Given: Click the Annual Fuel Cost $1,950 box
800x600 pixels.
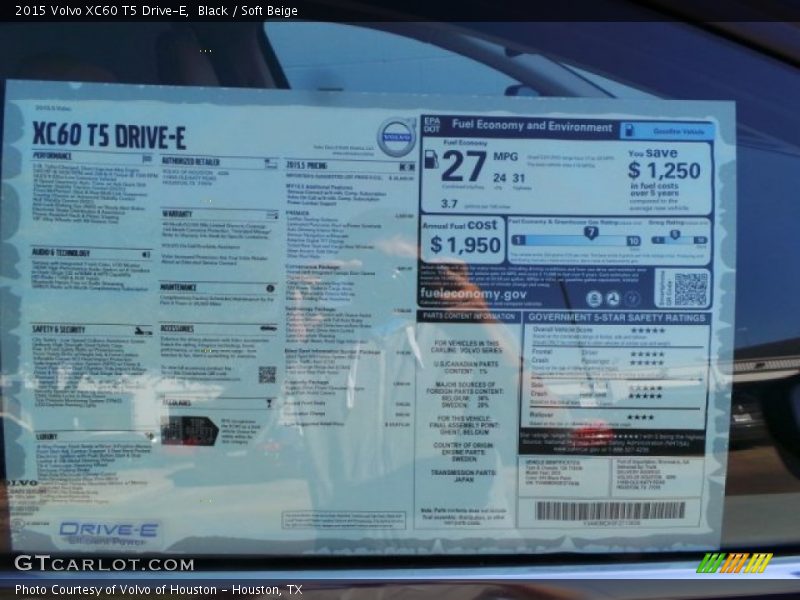Looking at the screenshot, I should click(x=463, y=238).
